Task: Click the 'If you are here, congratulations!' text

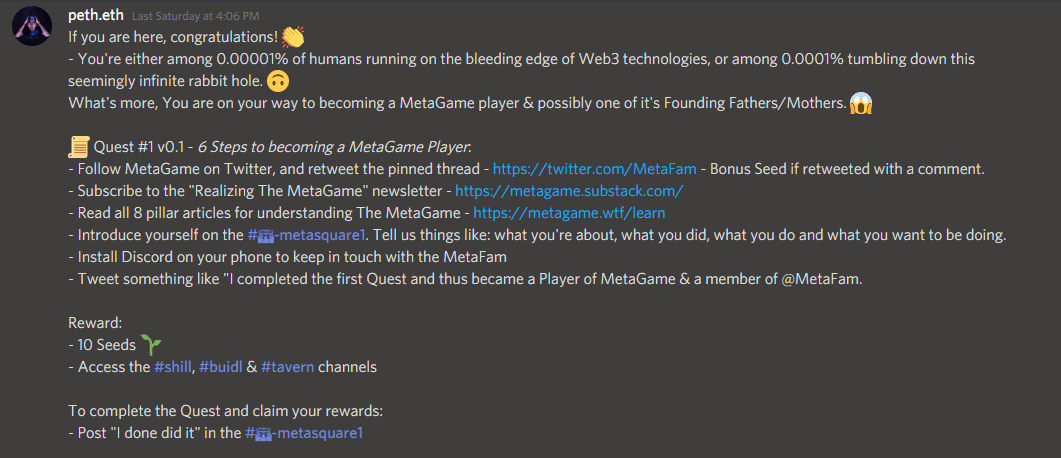Action: 172,38
